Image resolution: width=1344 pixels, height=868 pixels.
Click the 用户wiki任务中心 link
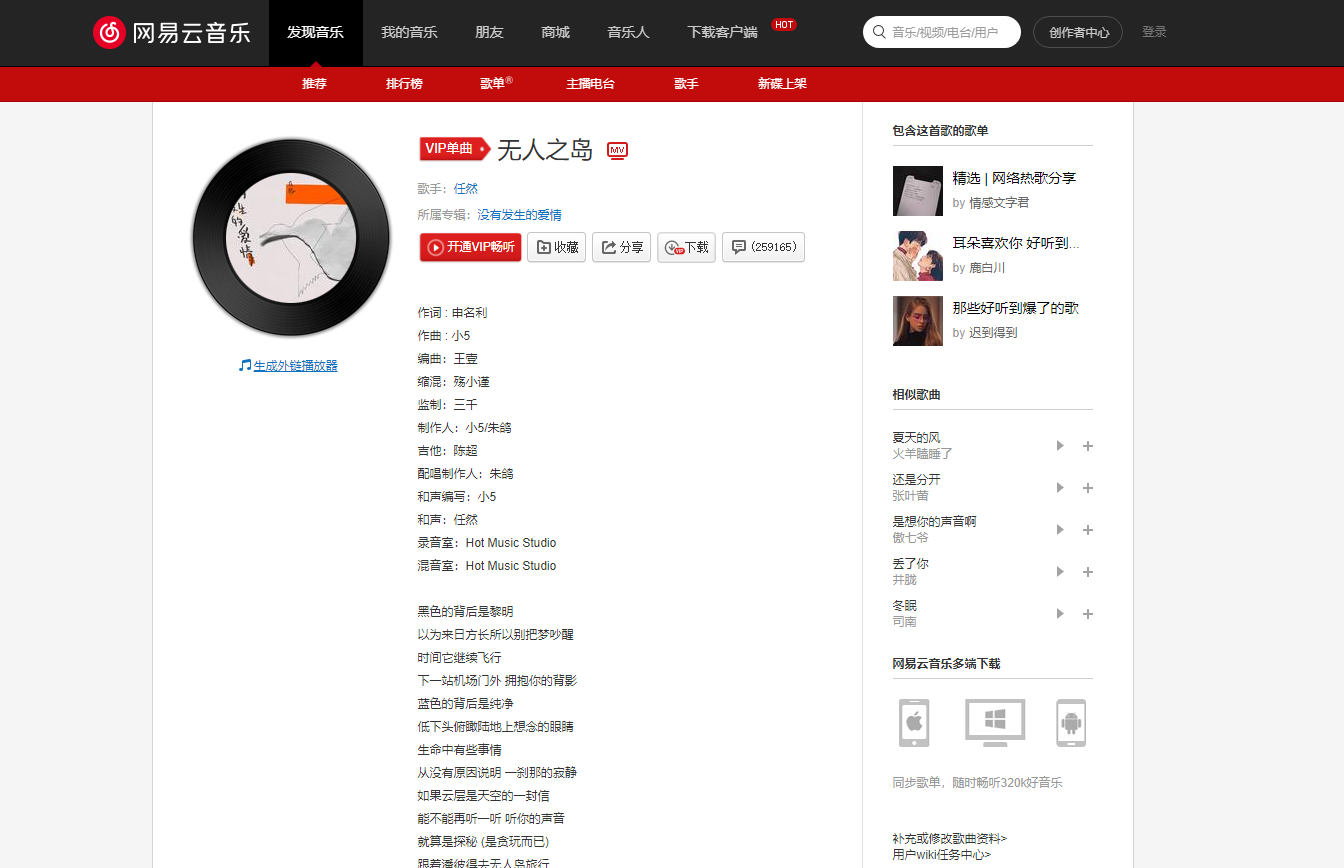pyautogui.click(x=942, y=855)
